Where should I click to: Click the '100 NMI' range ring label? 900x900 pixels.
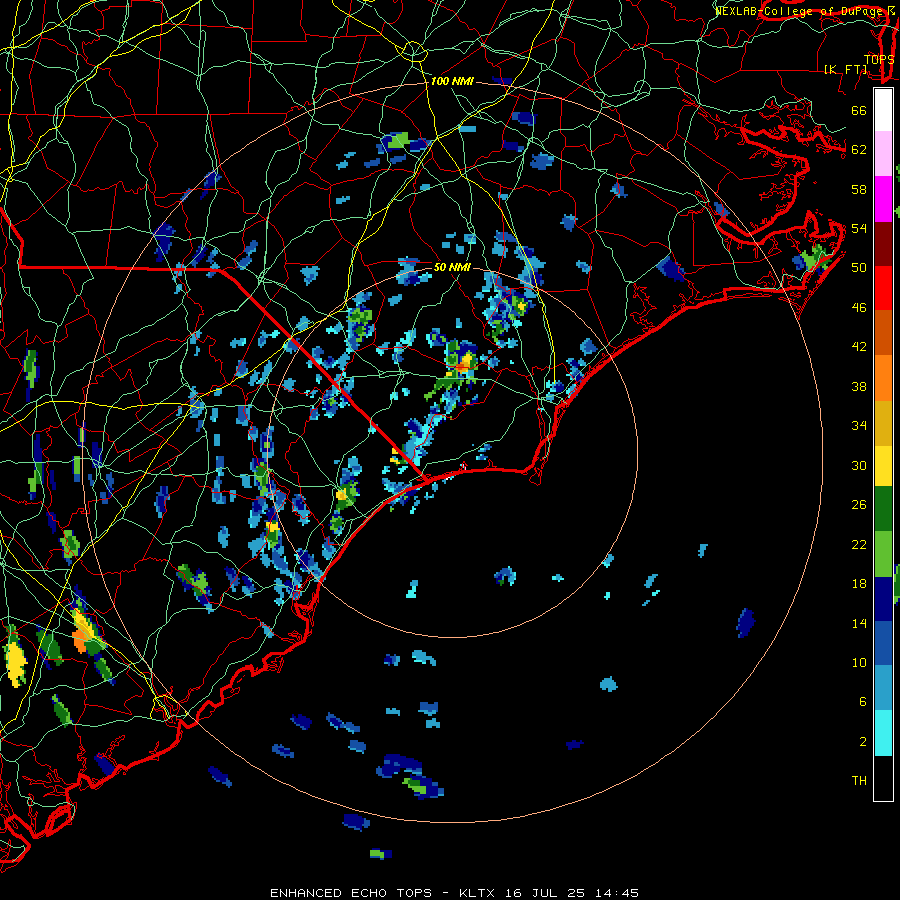[x=452, y=82]
